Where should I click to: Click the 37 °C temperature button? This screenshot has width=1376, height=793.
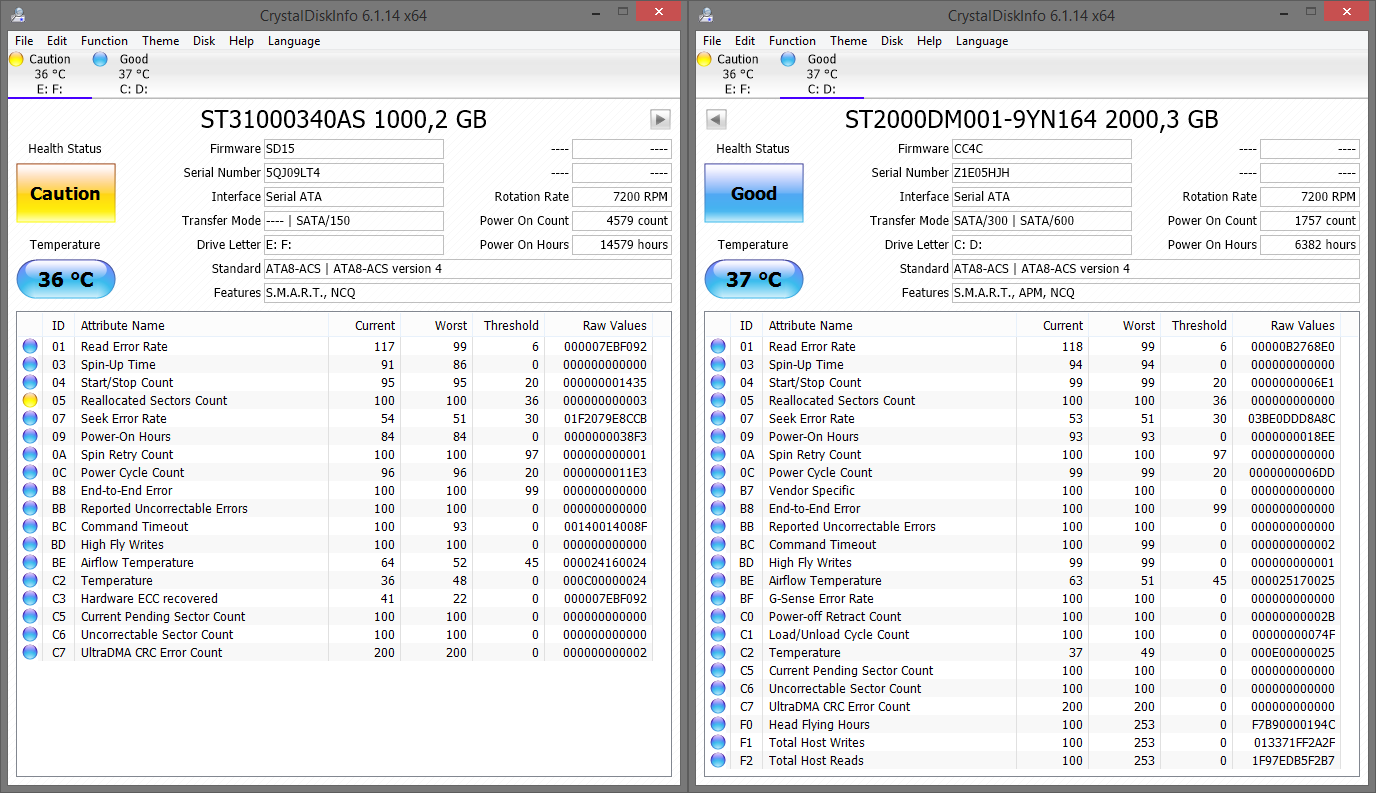754,280
